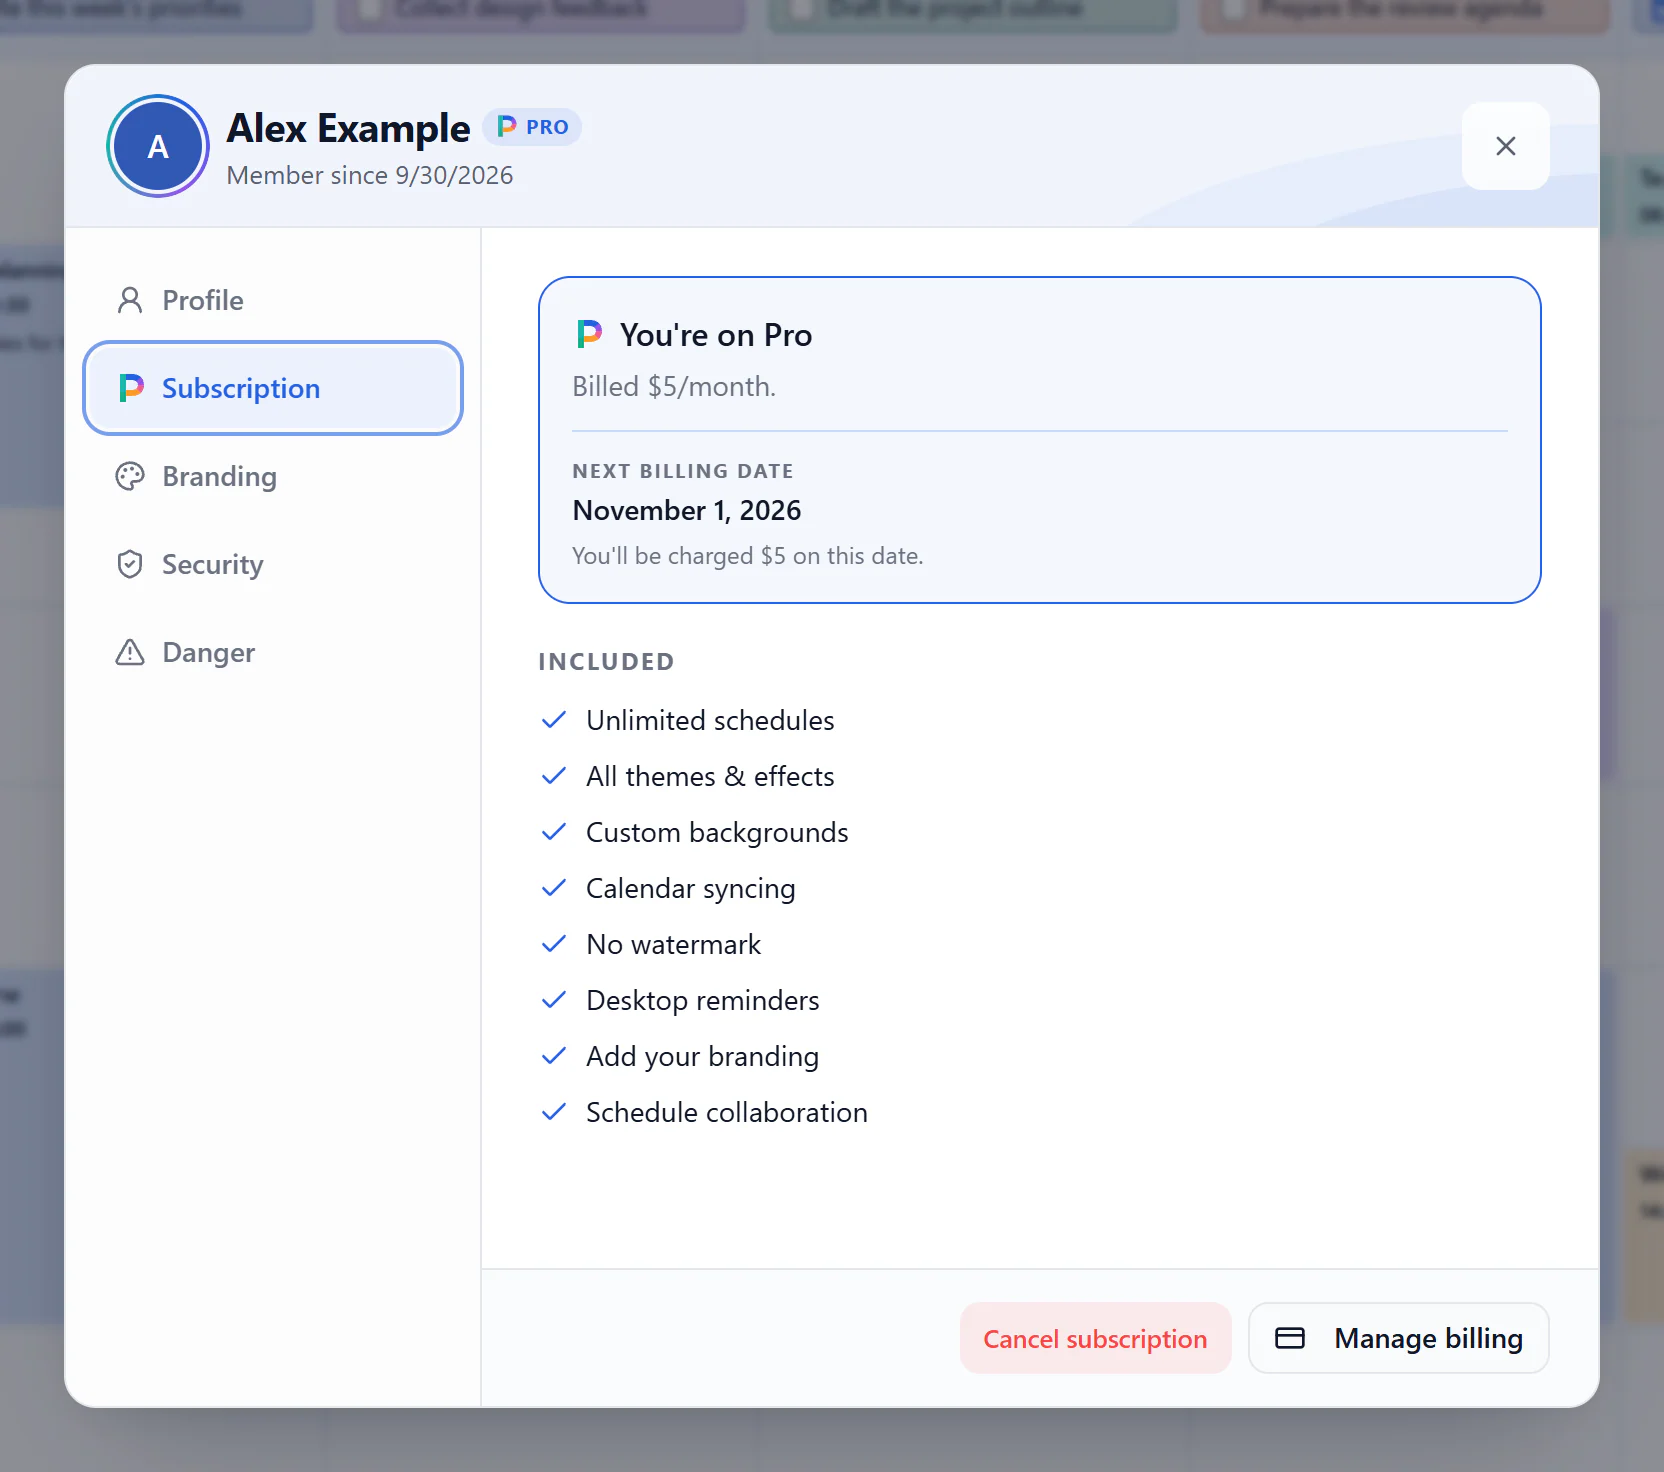Click the Subscription P logo icon

coord(131,388)
